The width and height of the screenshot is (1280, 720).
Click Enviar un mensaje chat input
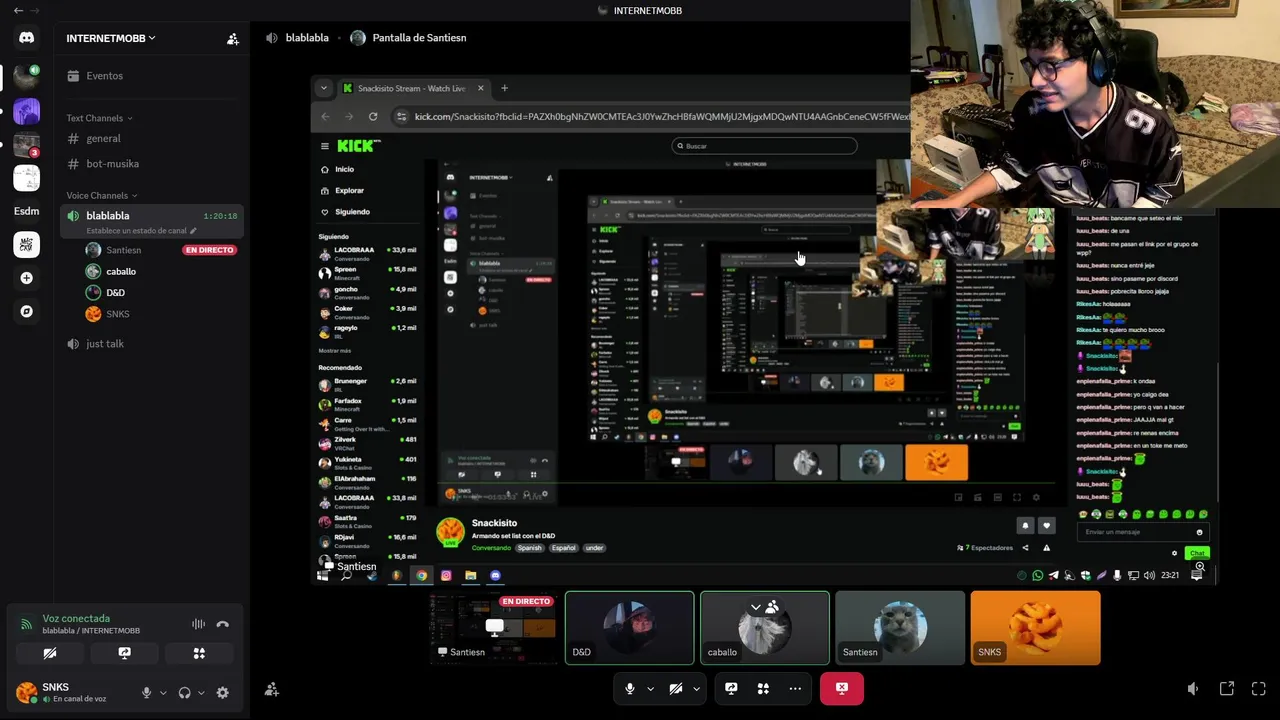point(1141,532)
